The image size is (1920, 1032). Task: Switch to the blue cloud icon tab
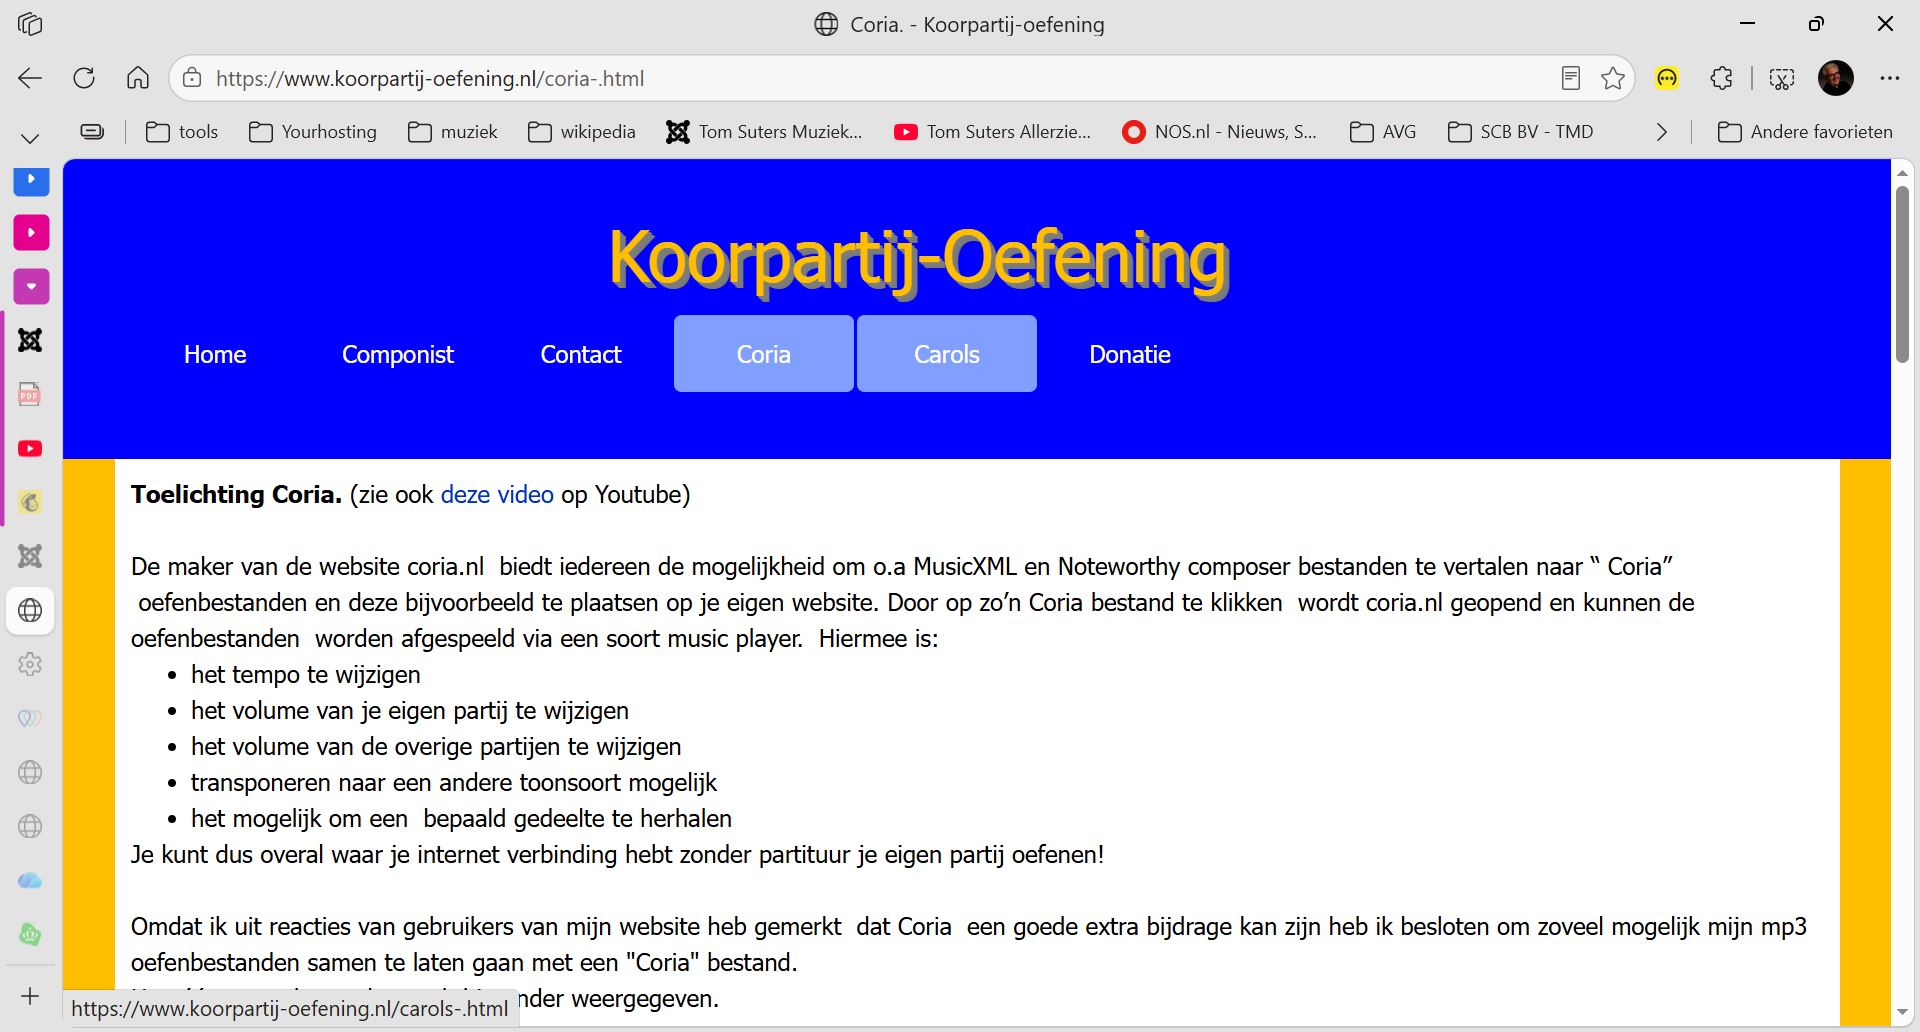tap(31, 881)
